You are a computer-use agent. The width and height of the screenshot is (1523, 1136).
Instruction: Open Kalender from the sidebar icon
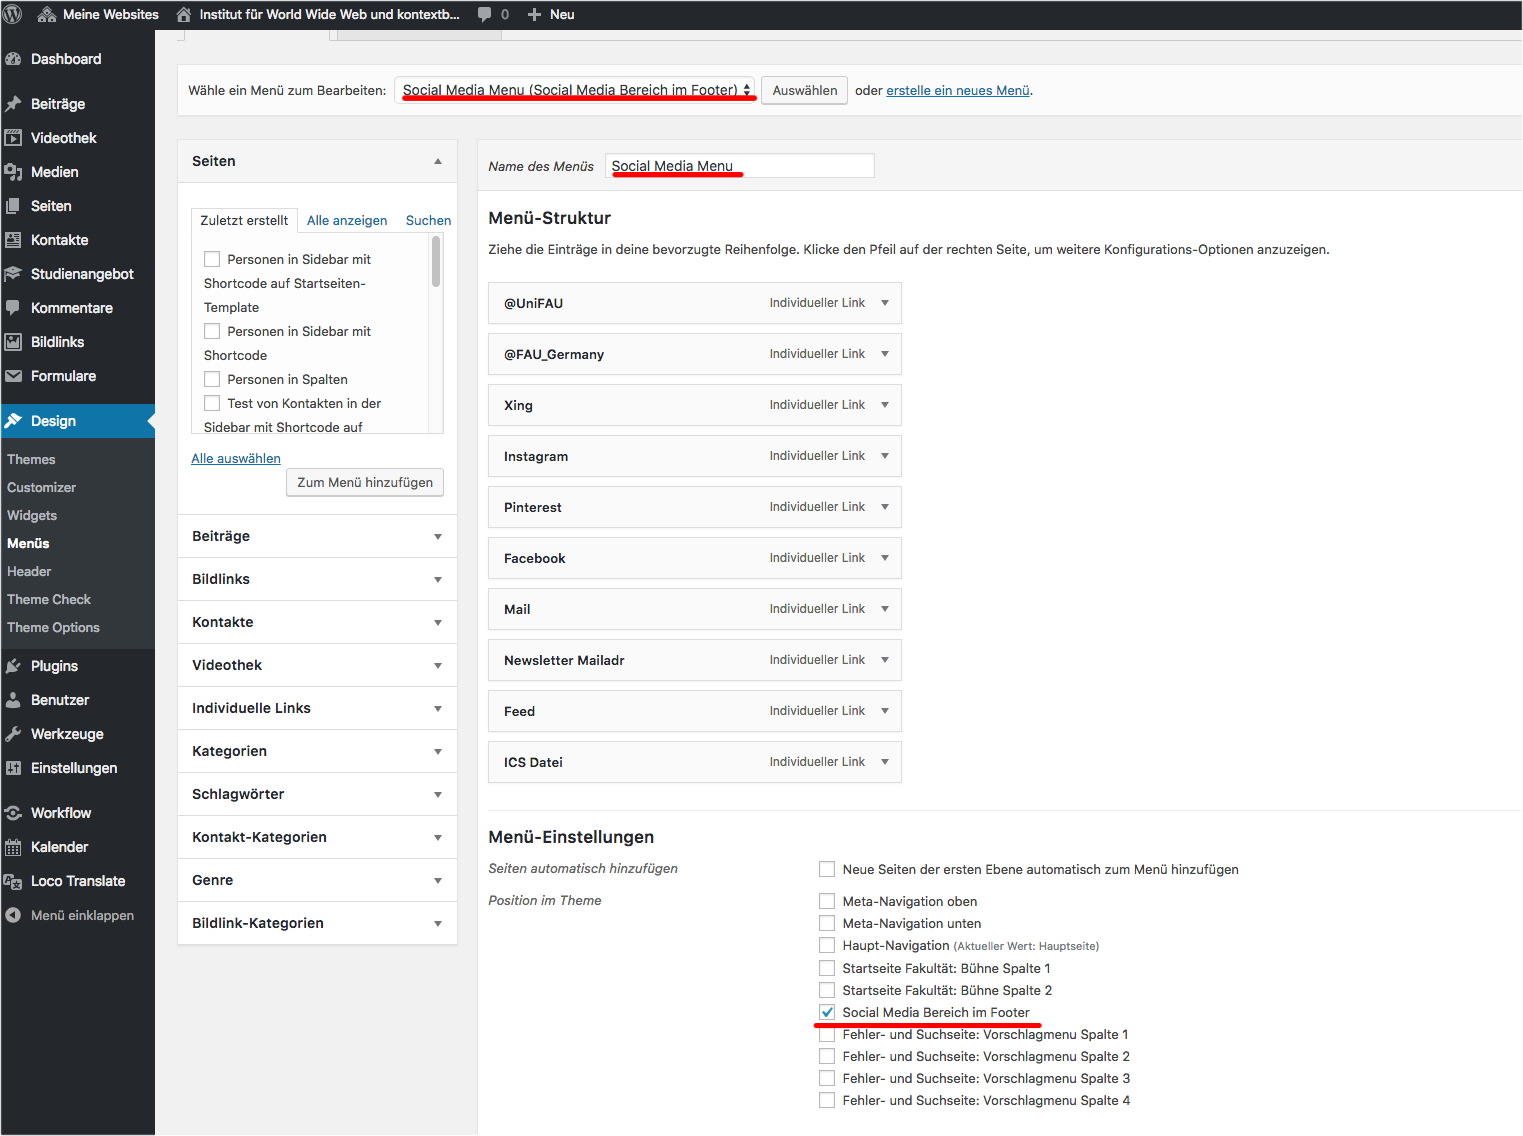pyautogui.click(x=14, y=847)
